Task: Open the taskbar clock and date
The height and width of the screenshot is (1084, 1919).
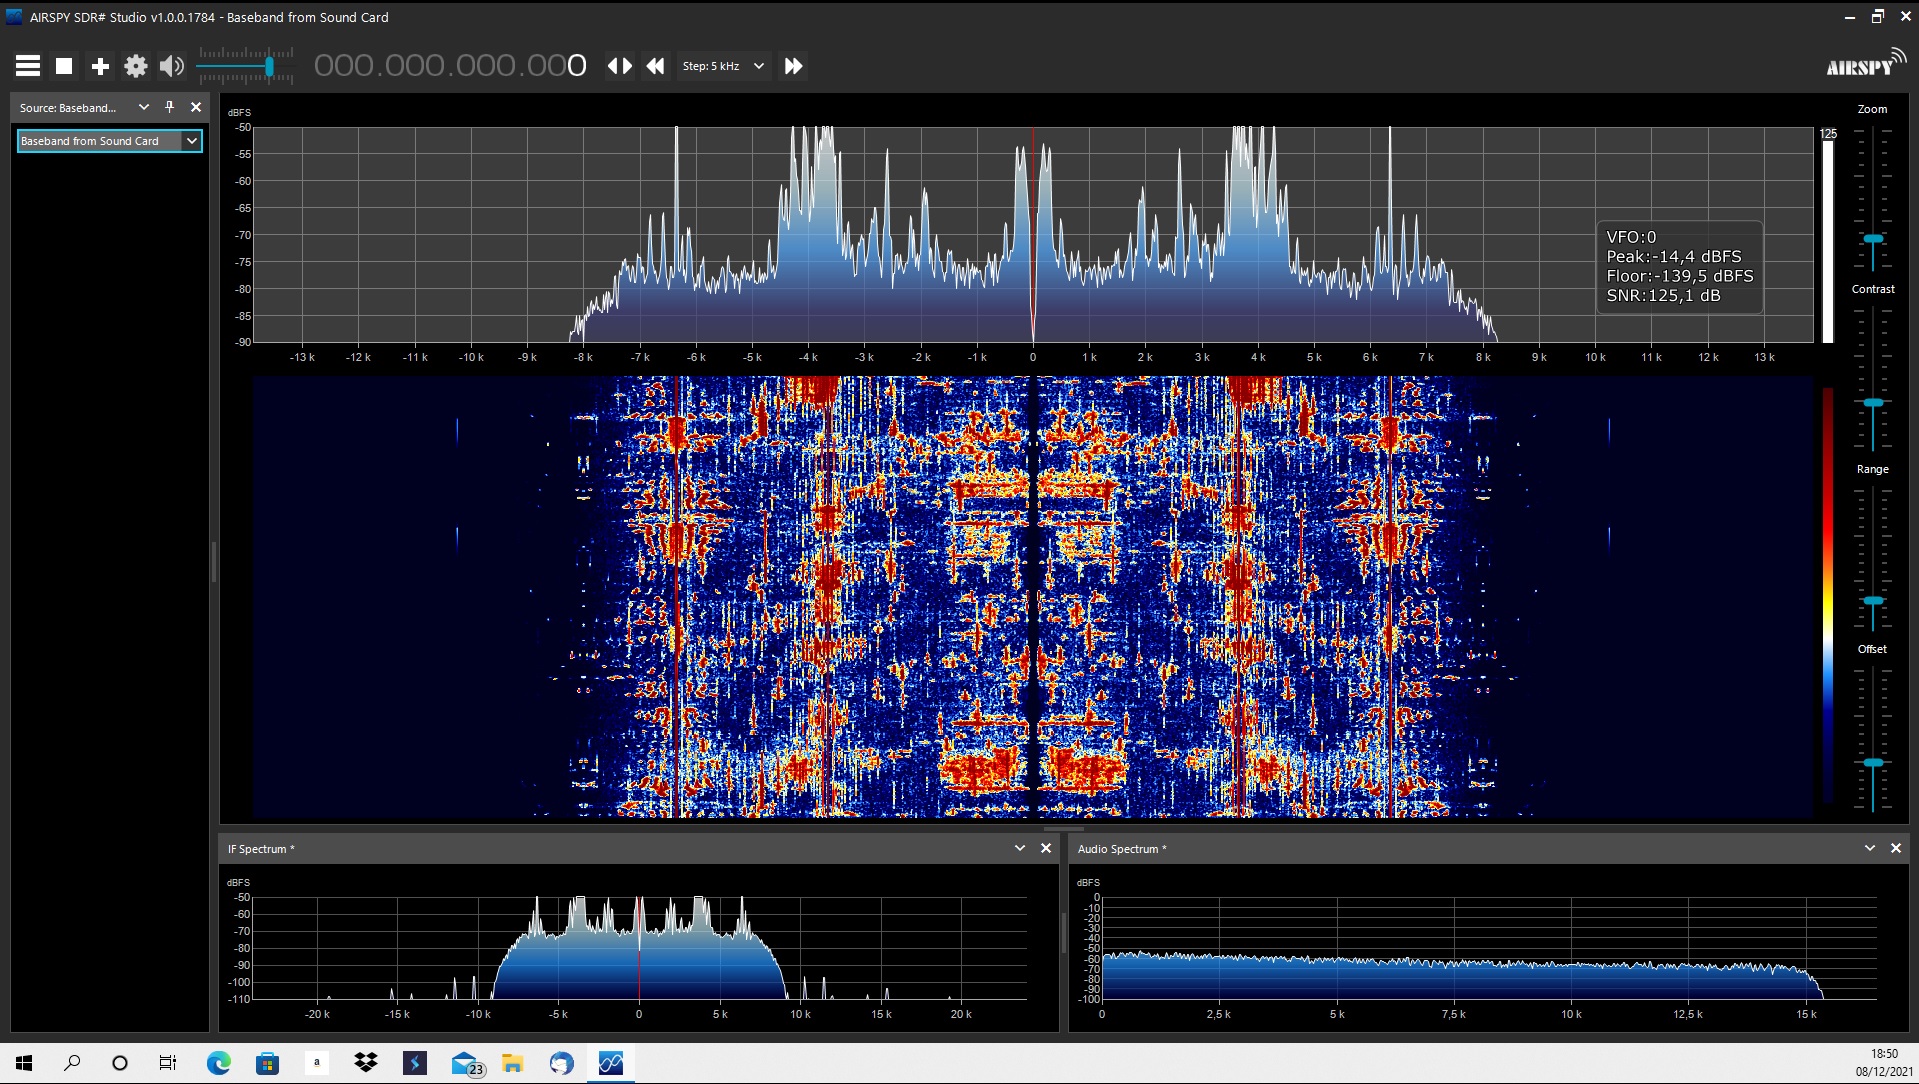Action: click(1884, 1063)
